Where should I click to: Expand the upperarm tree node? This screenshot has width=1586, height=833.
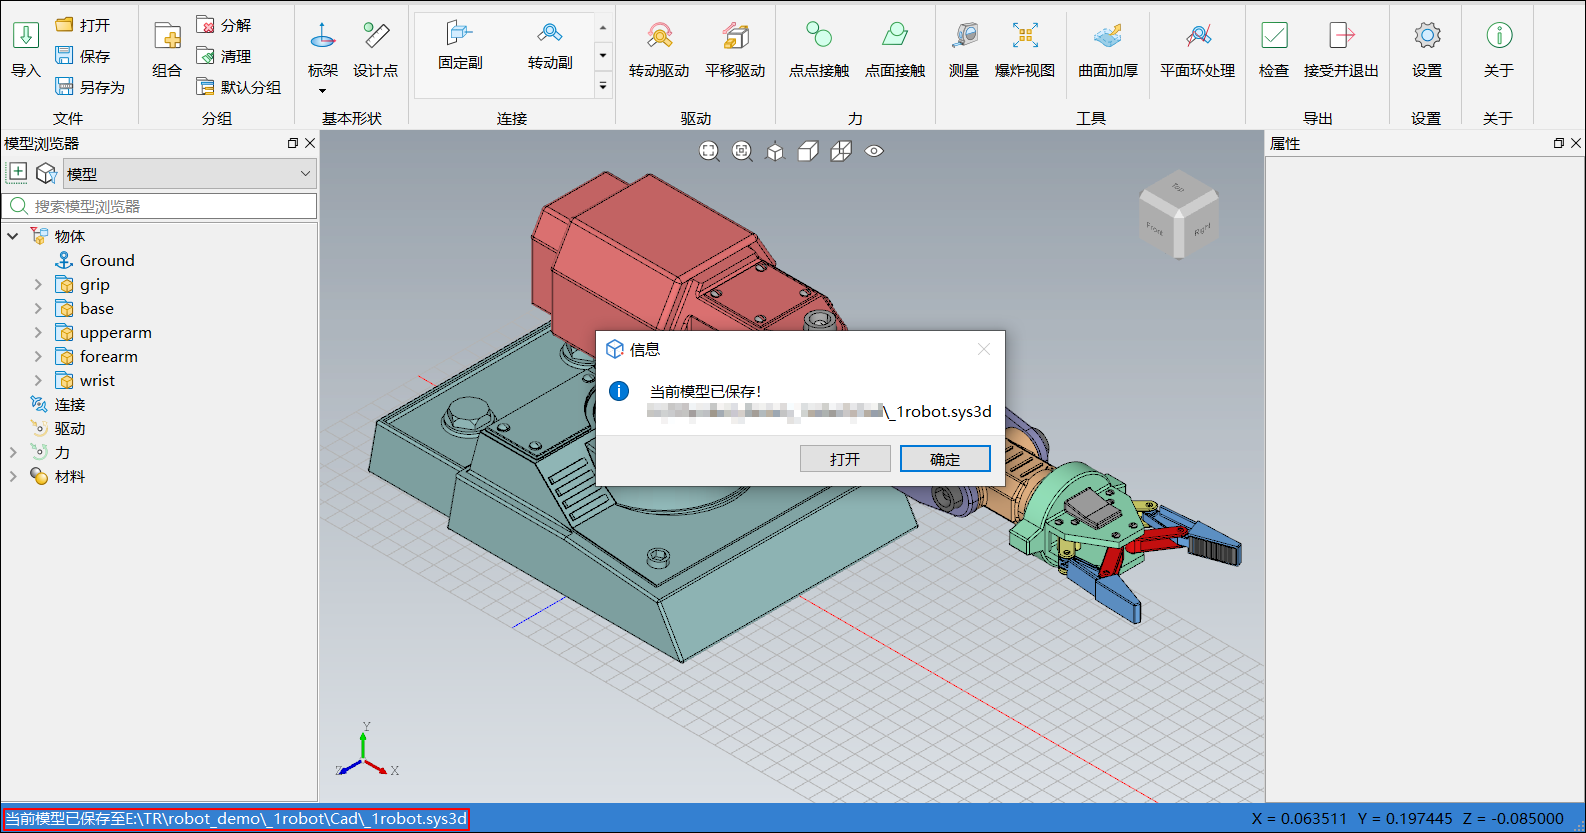(x=38, y=333)
